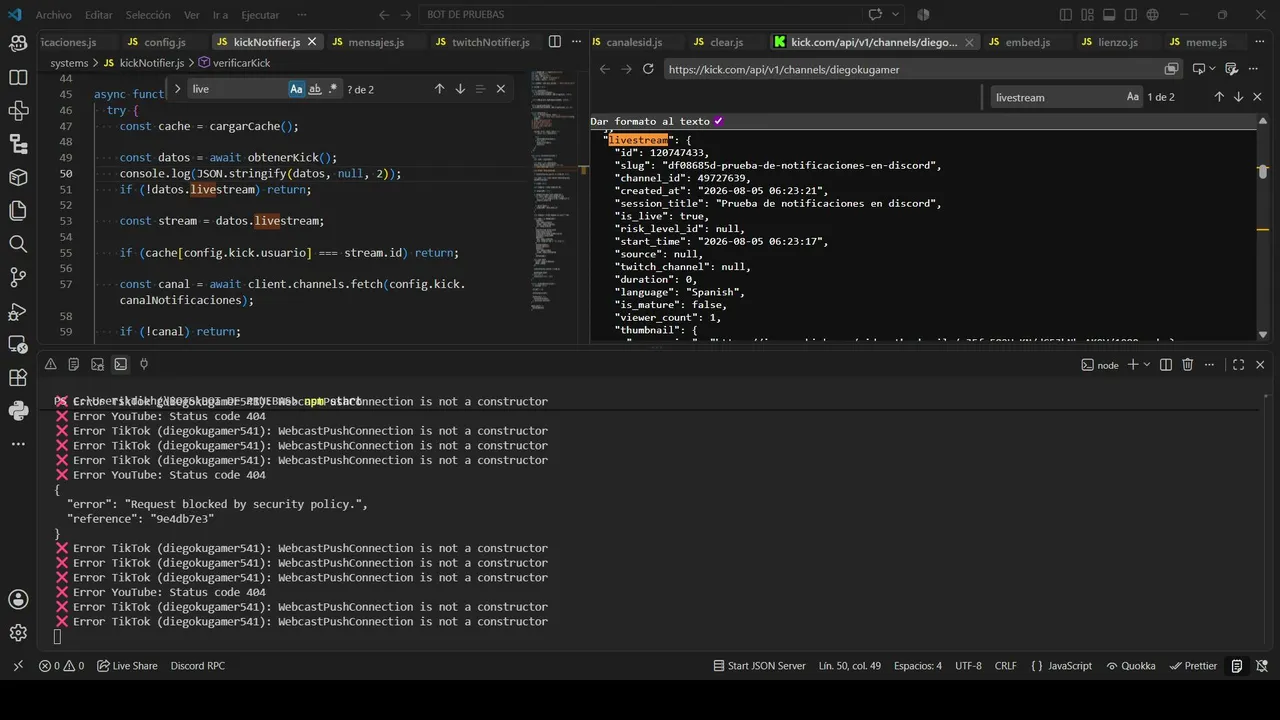The height and width of the screenshot is (720, 1280).
Task: Switch to the config.js tab
Action: tap(156, 42)
